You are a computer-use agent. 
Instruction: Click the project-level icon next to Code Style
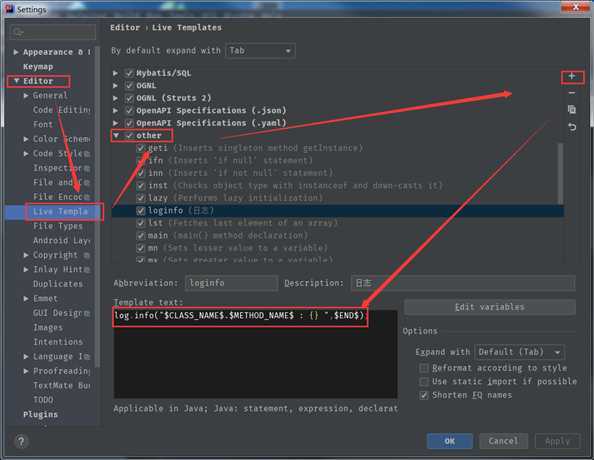[87, 154]
